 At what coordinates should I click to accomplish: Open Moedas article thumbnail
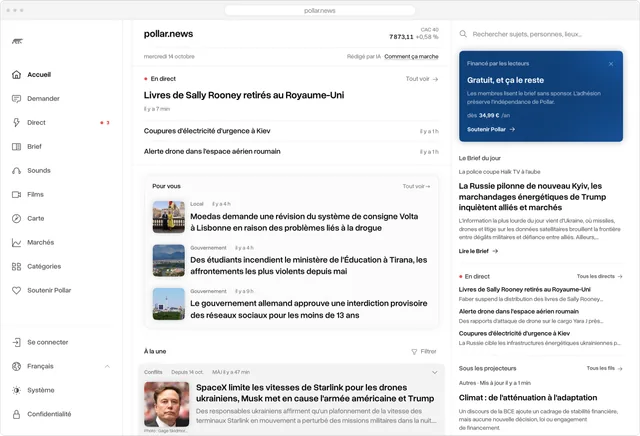click(169, 217)
